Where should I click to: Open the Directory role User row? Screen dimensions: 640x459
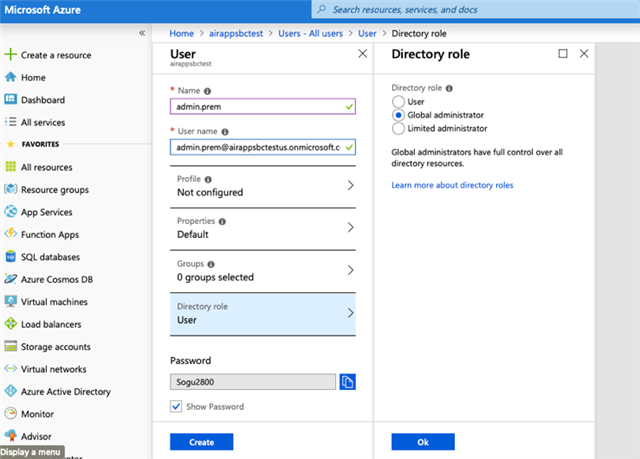263,314
